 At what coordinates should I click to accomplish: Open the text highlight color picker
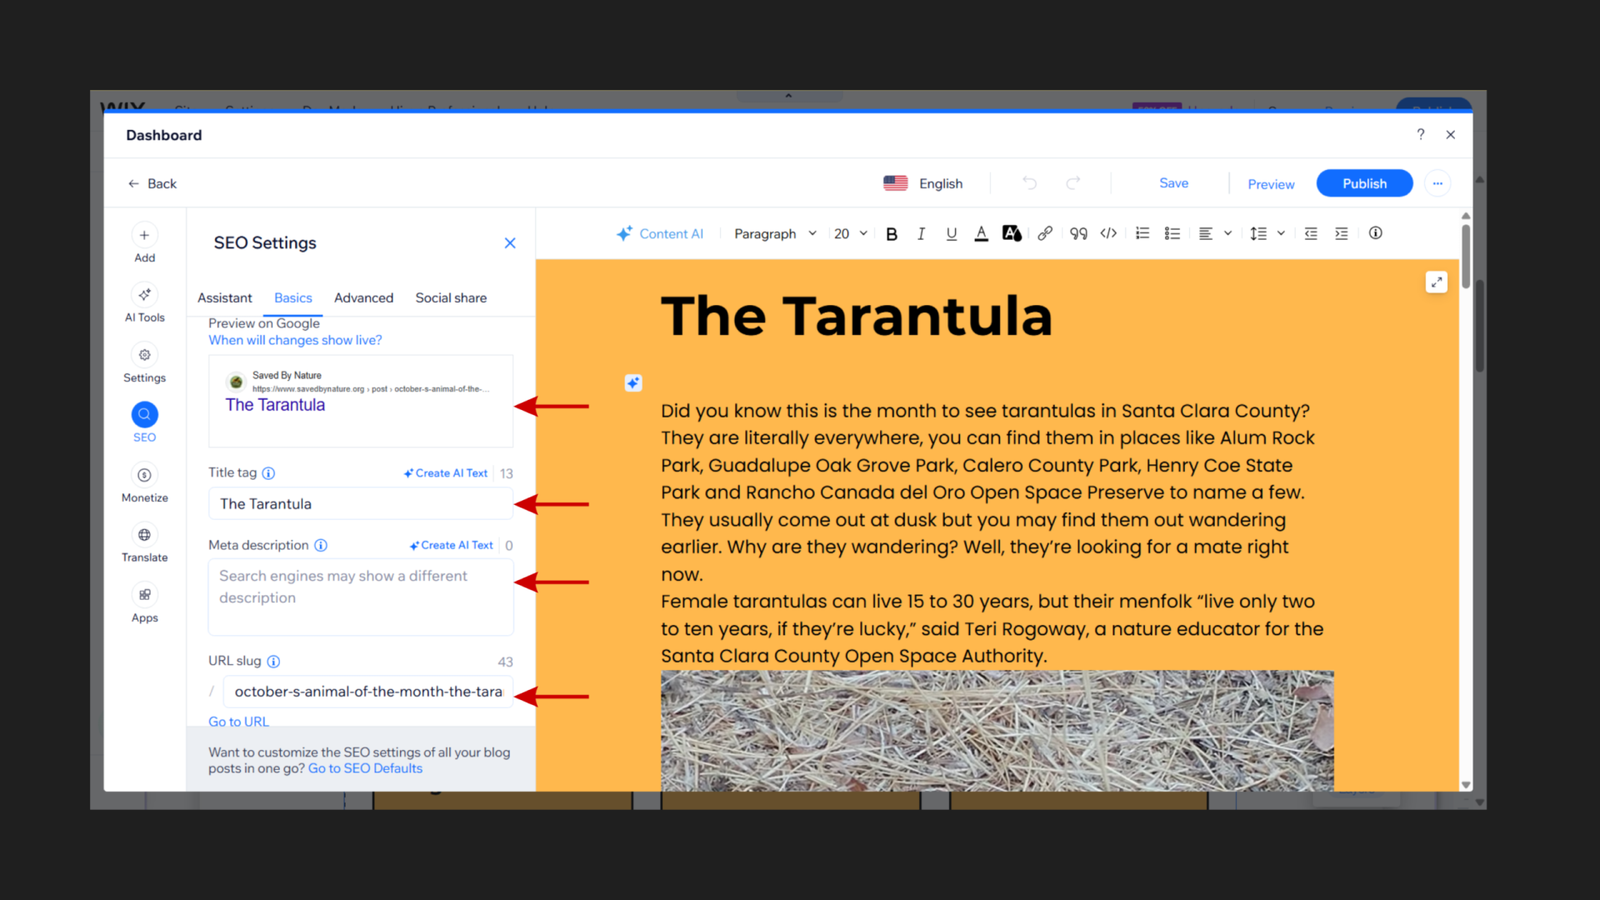click(x=1012, y=233)
